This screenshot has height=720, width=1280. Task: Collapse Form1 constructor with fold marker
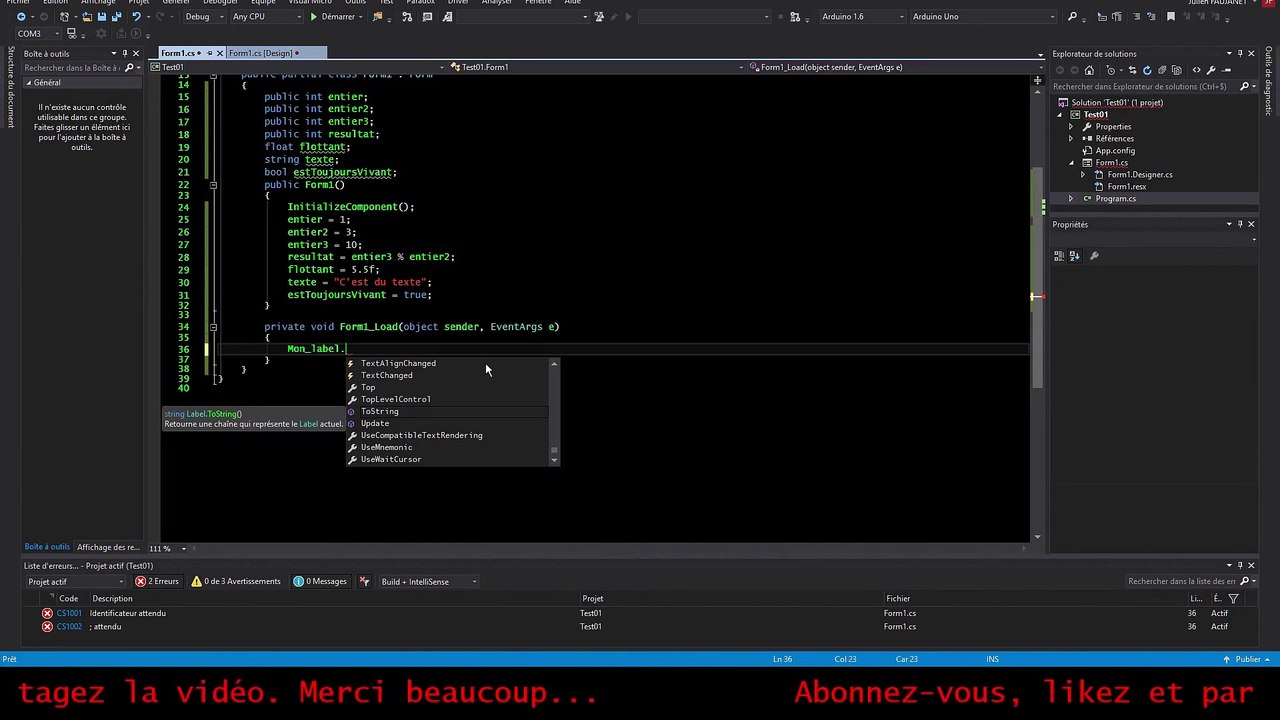click(213, 185)
